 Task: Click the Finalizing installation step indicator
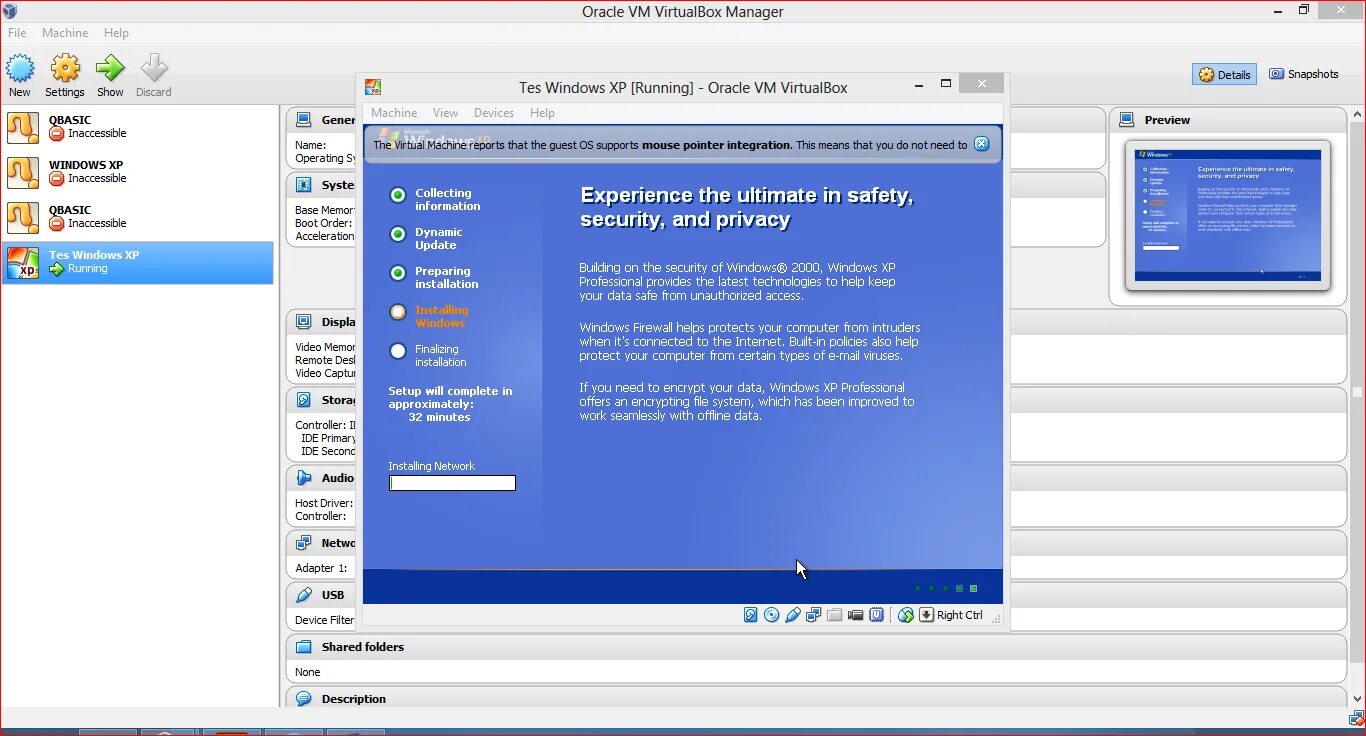pyautogui.click(x=398, y=351)
